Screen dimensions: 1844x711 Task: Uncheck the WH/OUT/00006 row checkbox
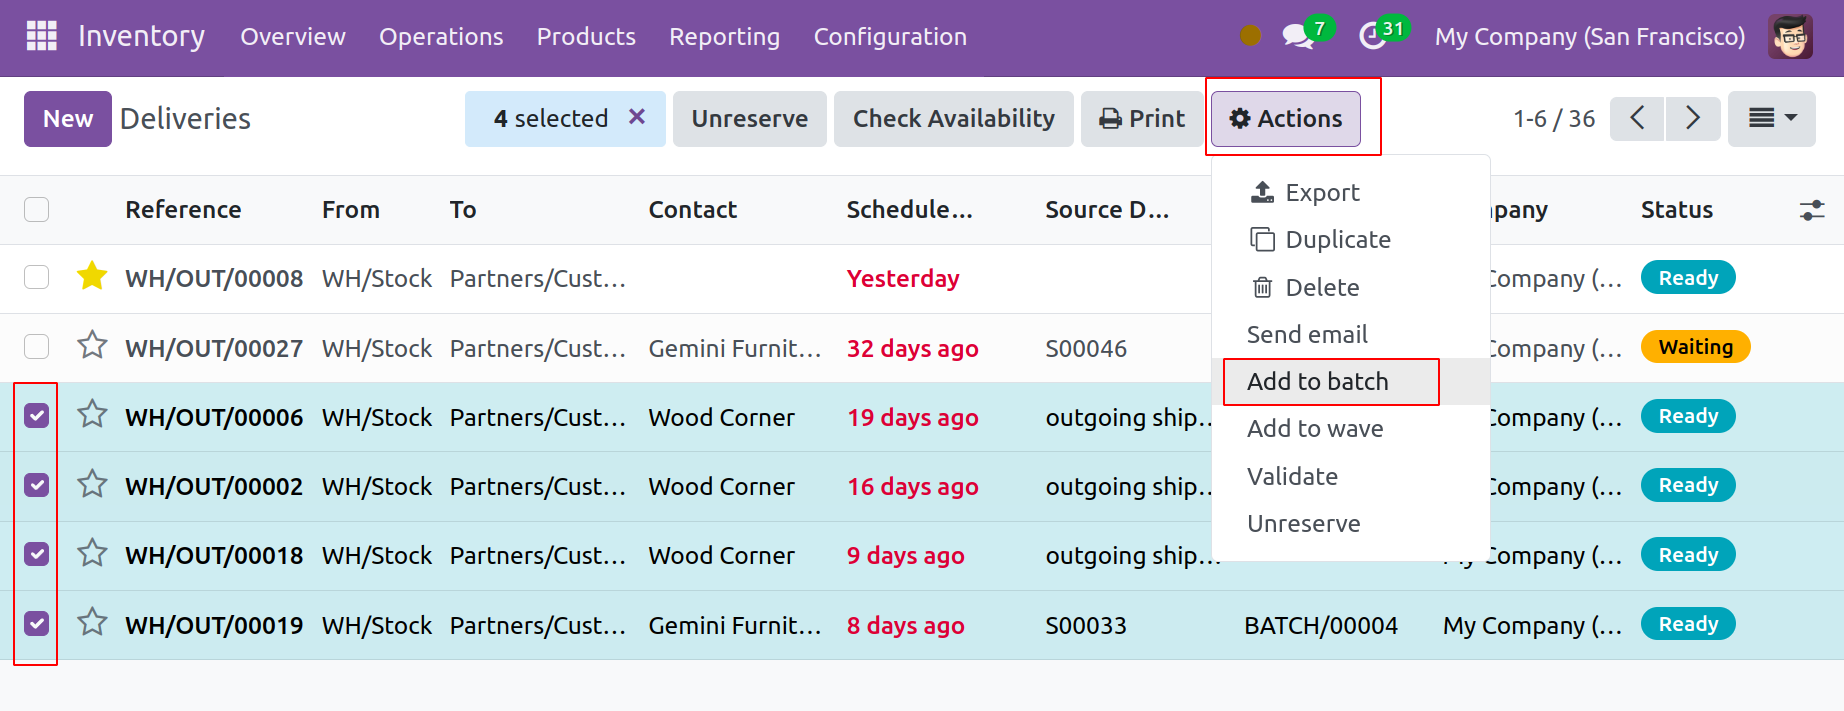tap(37, 416)
